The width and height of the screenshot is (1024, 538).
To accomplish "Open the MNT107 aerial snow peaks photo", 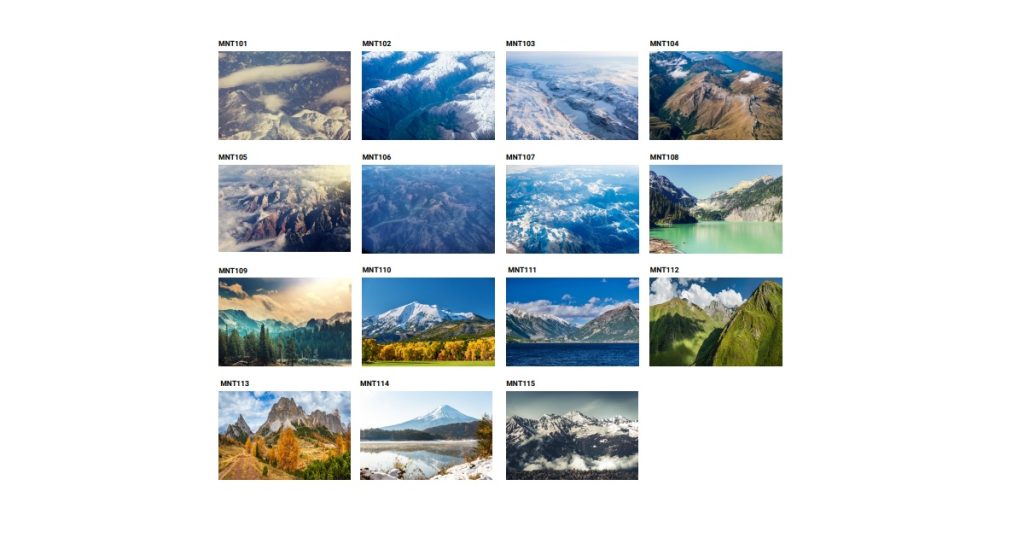I will (572, 209).
